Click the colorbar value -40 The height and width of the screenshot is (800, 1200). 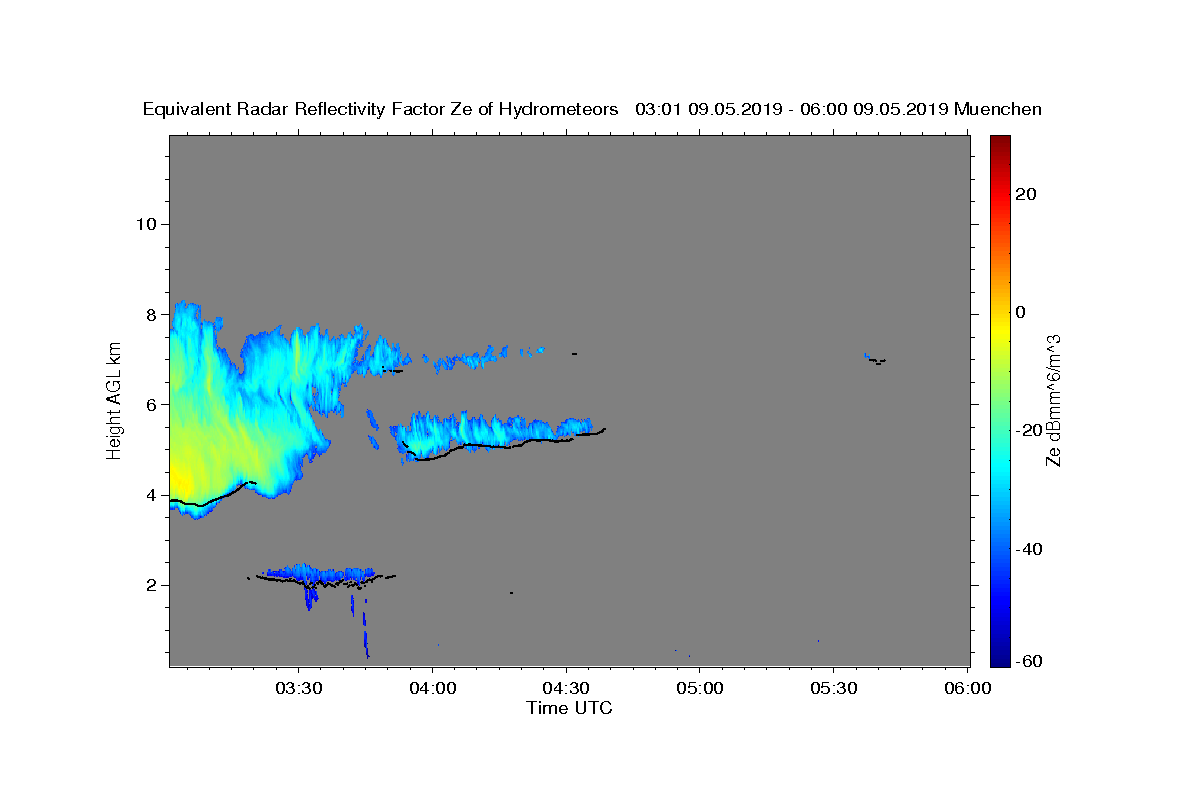[x=1029, y=548]
